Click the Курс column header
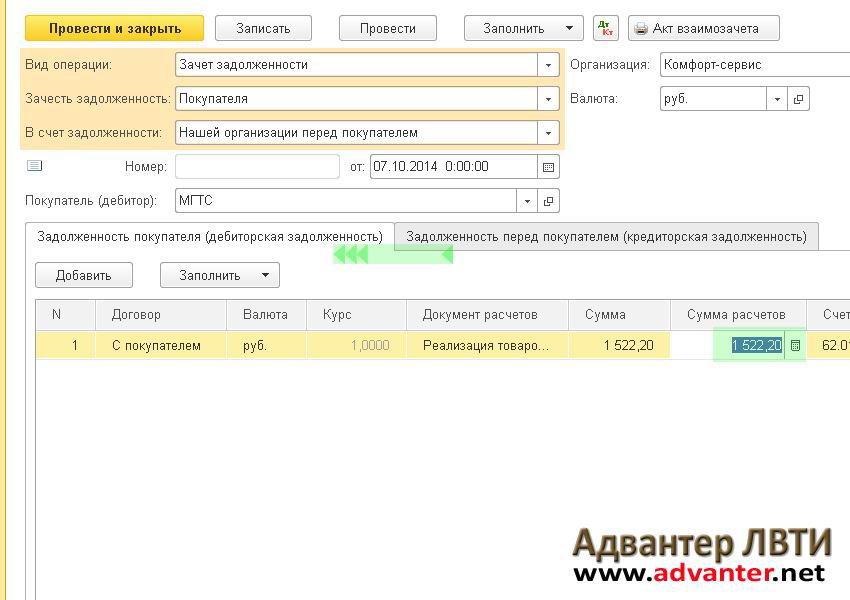Viewport: 850px width, 600px height. pyautogui.click(x=356, y=315)
